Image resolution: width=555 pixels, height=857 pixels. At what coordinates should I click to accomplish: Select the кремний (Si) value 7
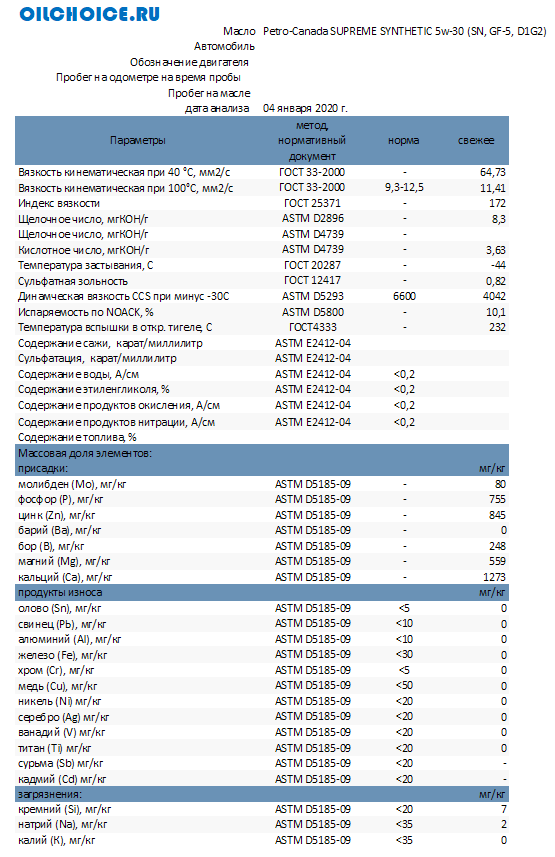[x=504, y=809]
